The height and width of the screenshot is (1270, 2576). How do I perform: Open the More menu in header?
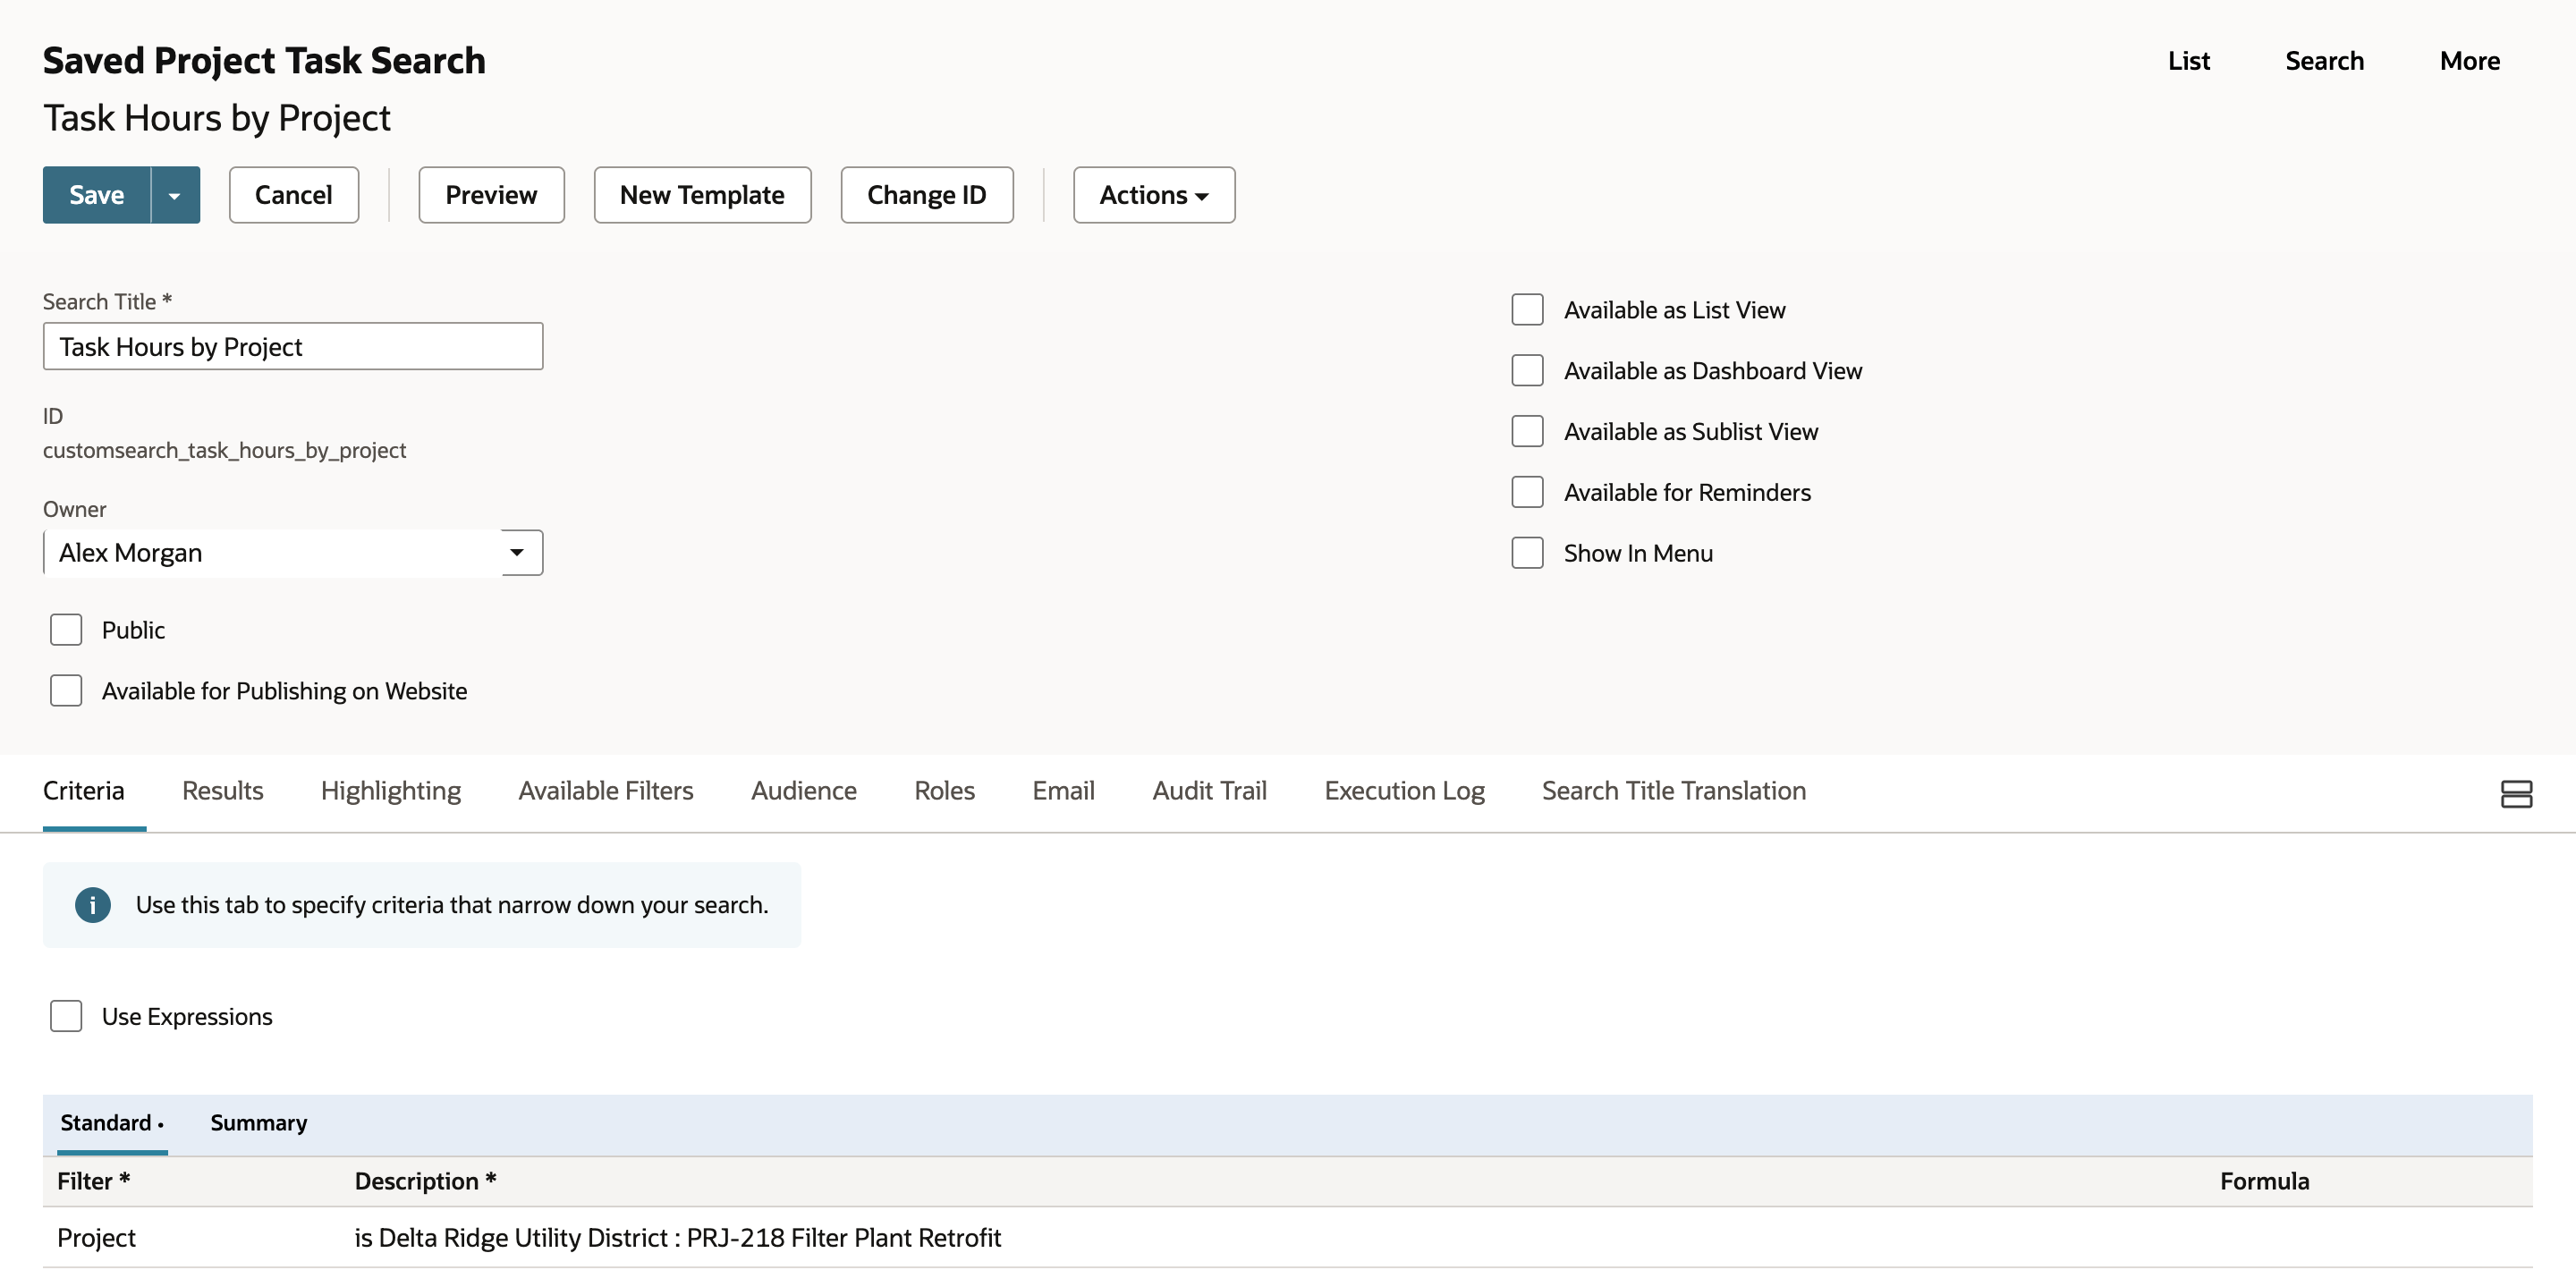2470,61
